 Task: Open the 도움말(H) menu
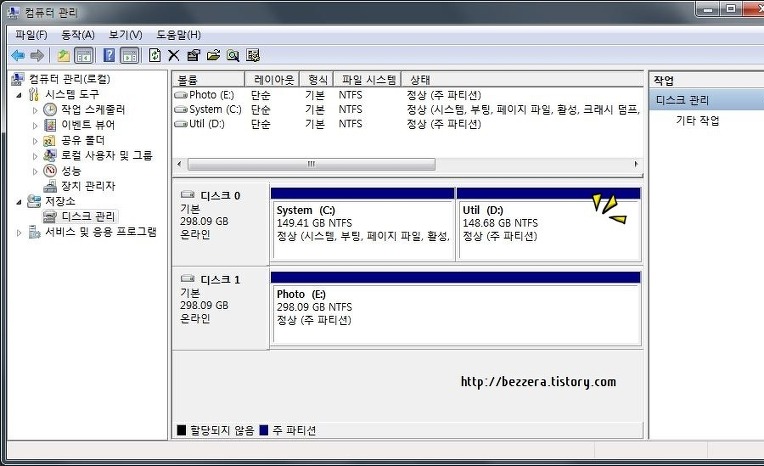(178, 35)
